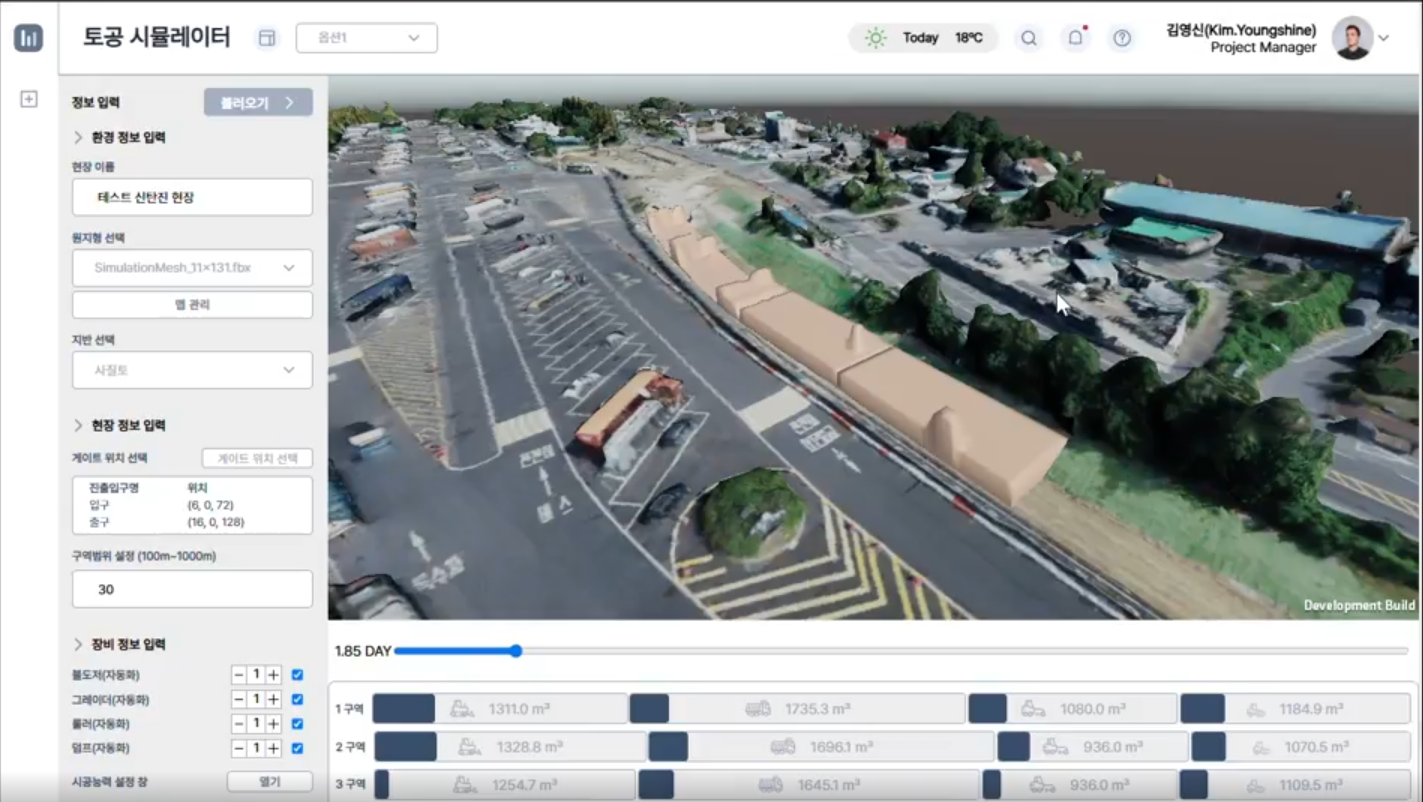1423x802 pixels.
Task: Open search with the magnifier icon
Action: pyautogui.click(x=1028, y=38)
